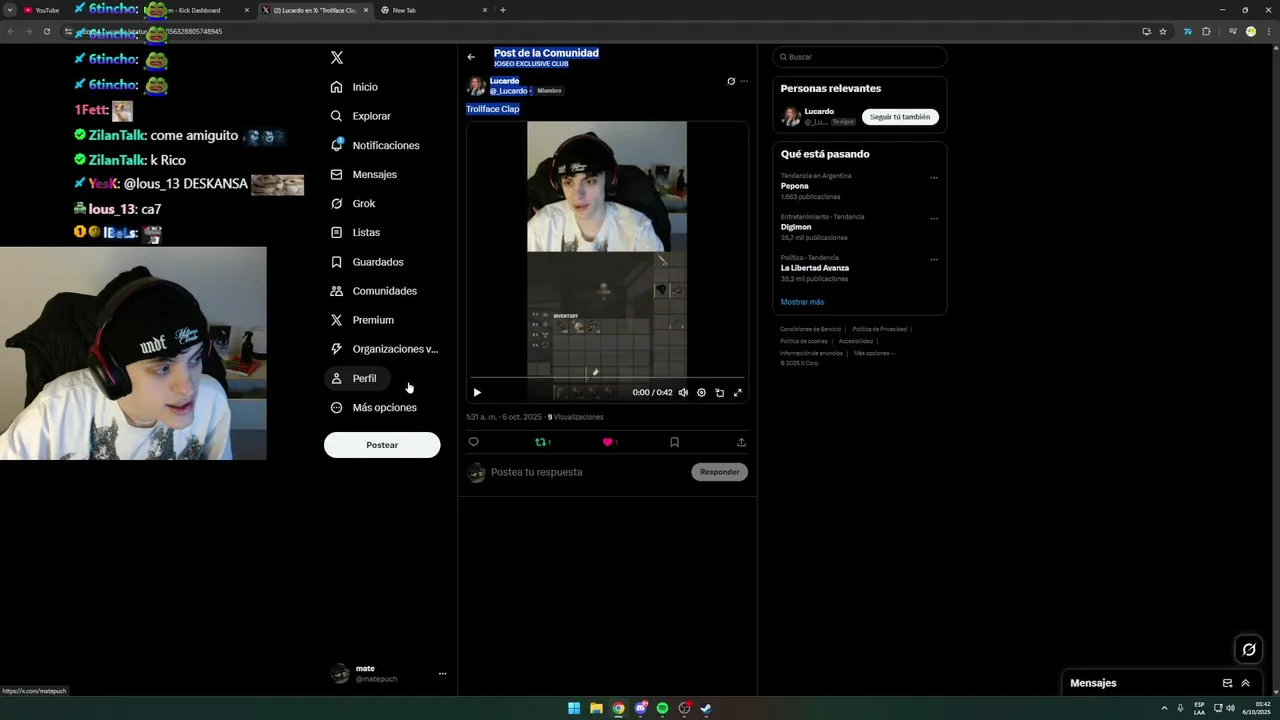Reload the page with the refresh icon
Image resolution: width=1280 pixels, height=720 pixels.
coord(46,31)
